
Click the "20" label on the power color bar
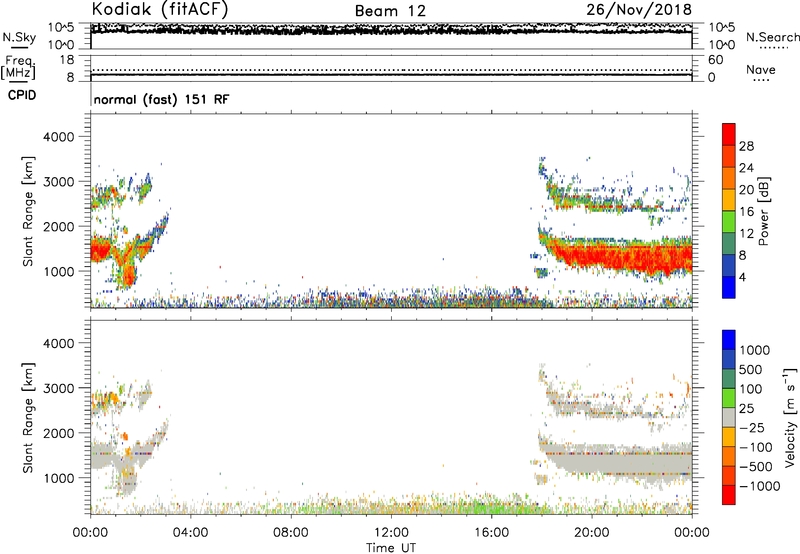(746, 190)
